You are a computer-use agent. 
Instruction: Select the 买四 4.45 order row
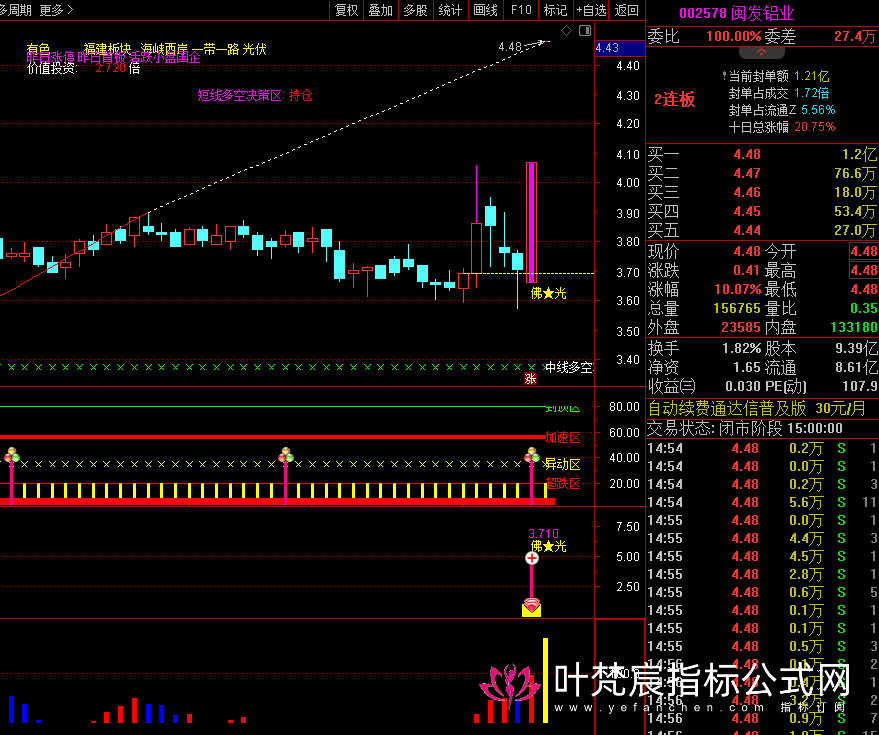(762, 211)
